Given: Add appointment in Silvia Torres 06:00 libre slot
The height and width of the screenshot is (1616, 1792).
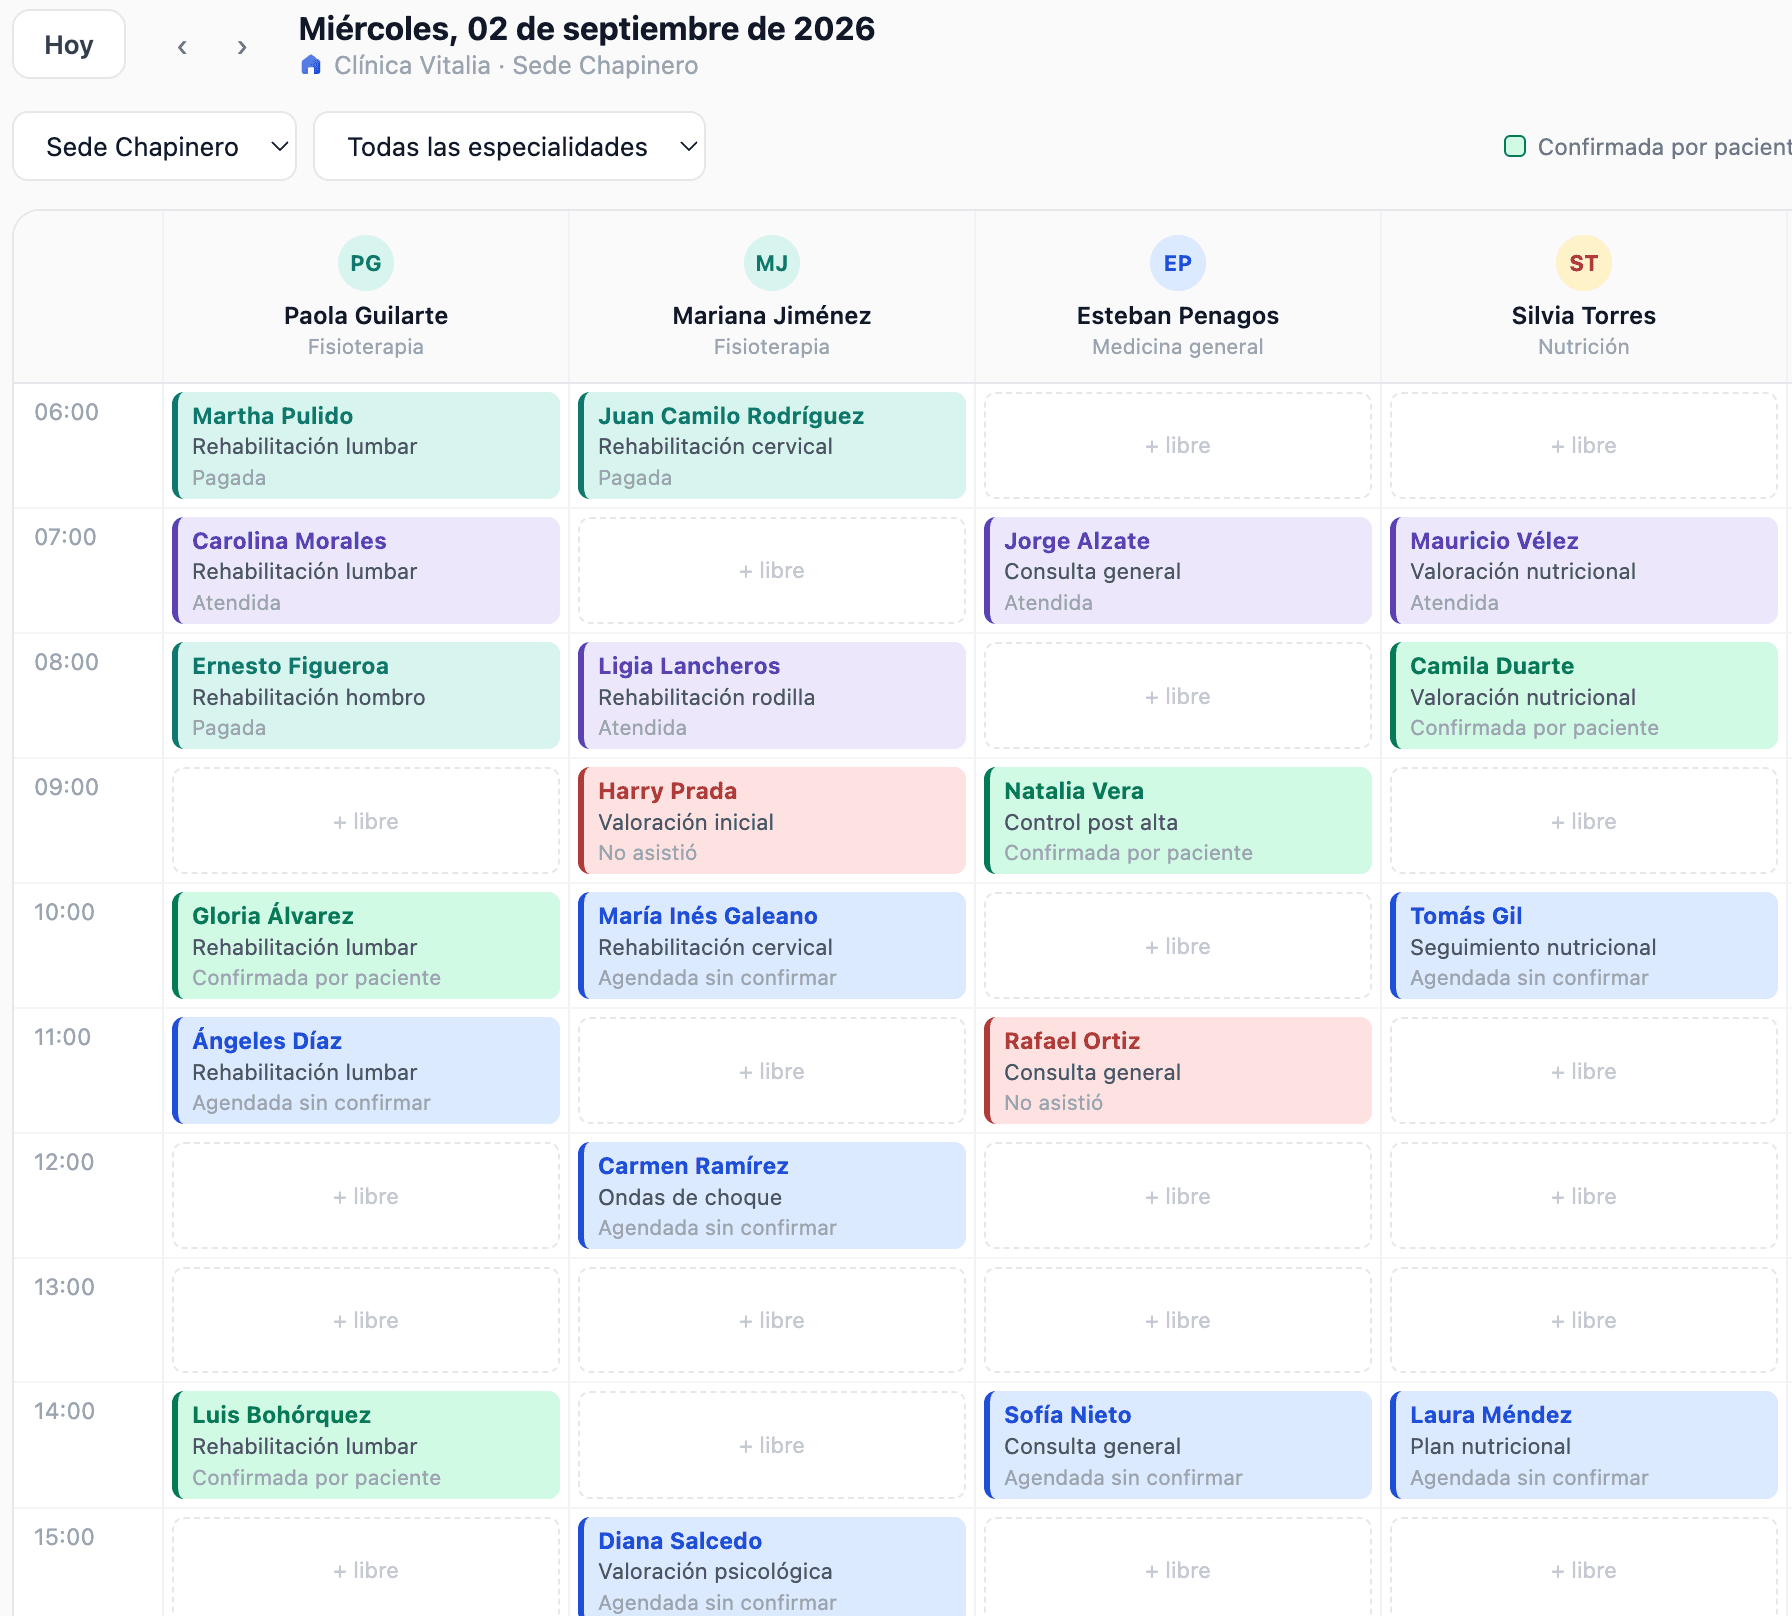Looking at the screenshot, I should [x=1584, y=445].
